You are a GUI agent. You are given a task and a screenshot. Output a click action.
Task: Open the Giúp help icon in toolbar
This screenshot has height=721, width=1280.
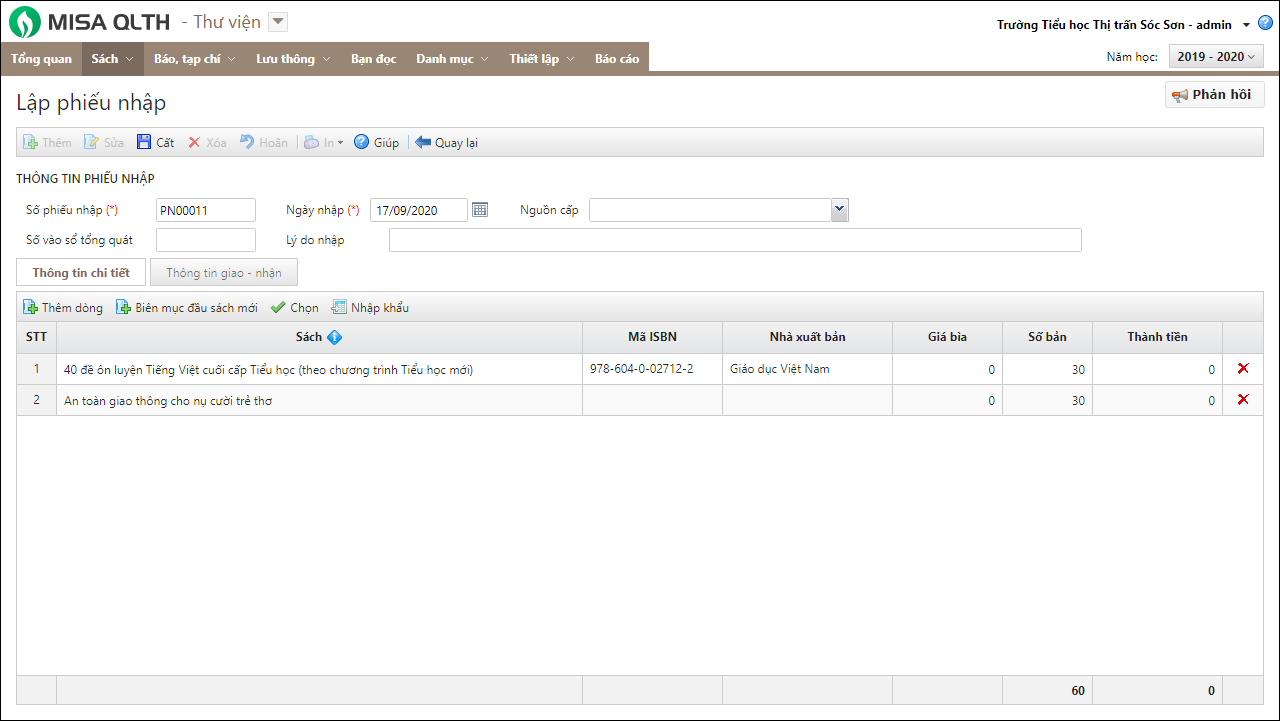(362, 143)
